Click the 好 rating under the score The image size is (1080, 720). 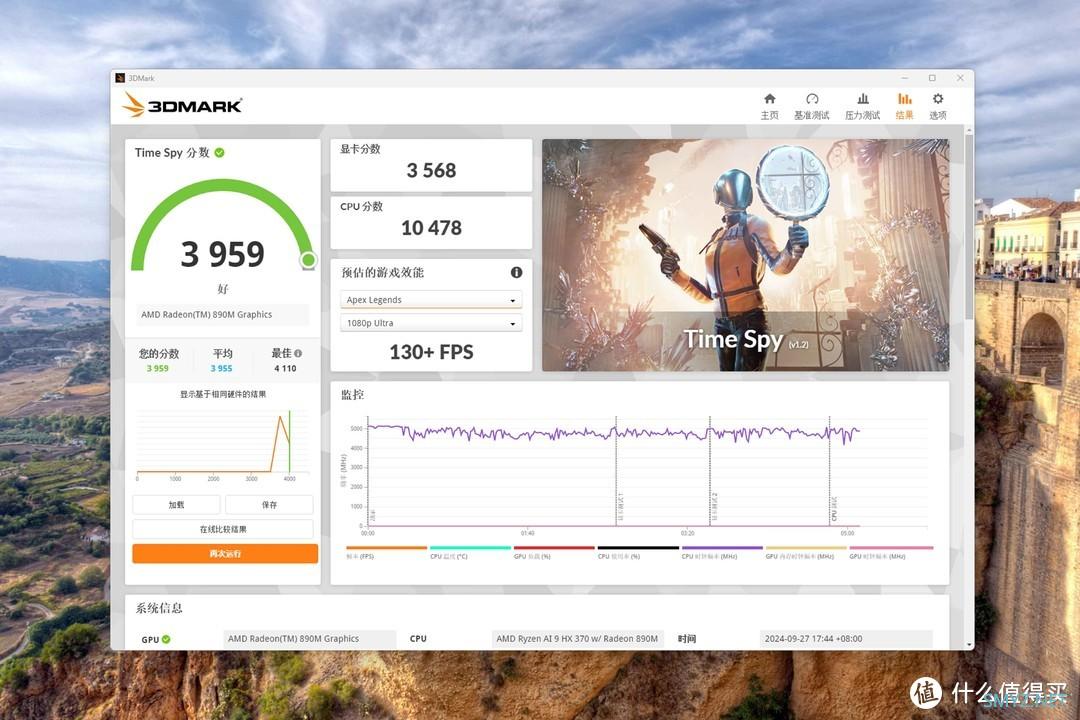[x=222, y=289]
